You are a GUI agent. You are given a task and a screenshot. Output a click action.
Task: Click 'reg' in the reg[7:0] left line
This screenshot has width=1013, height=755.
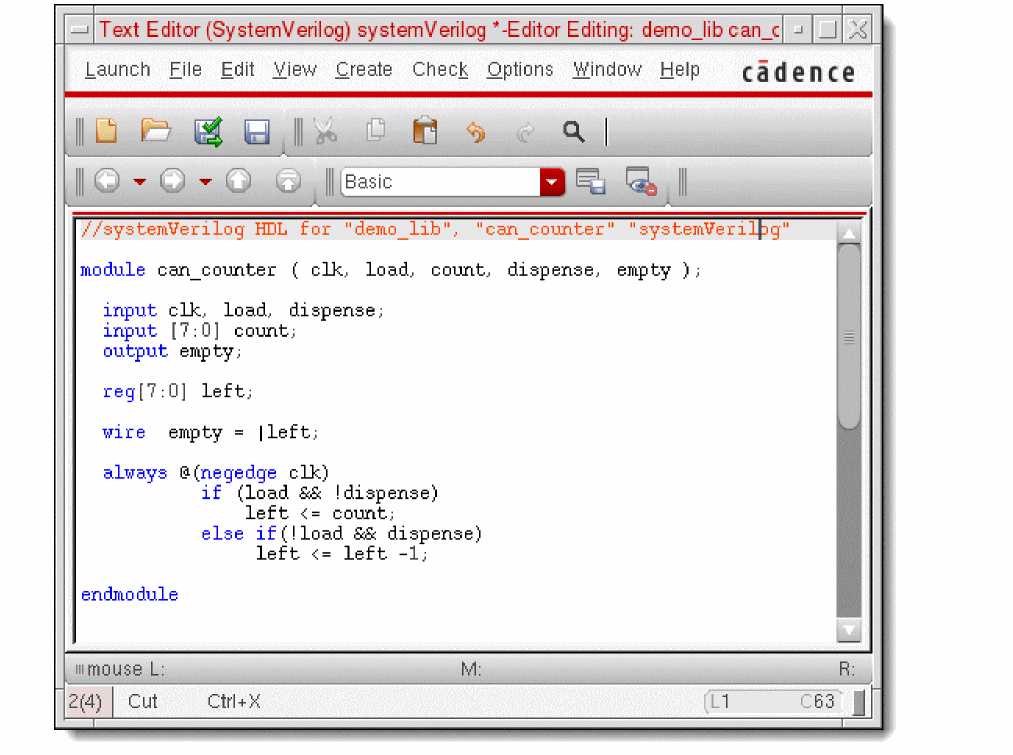coord(118,391)
